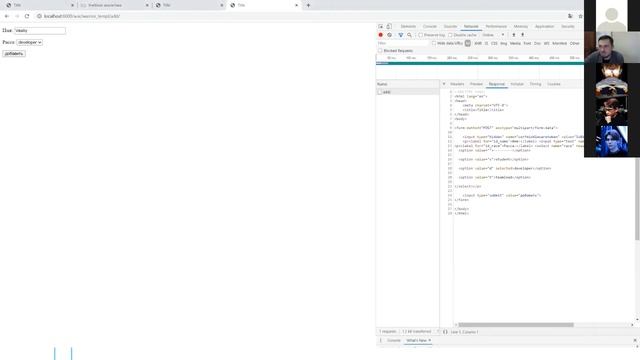Switch to the Console panel tab

(429, 27)
